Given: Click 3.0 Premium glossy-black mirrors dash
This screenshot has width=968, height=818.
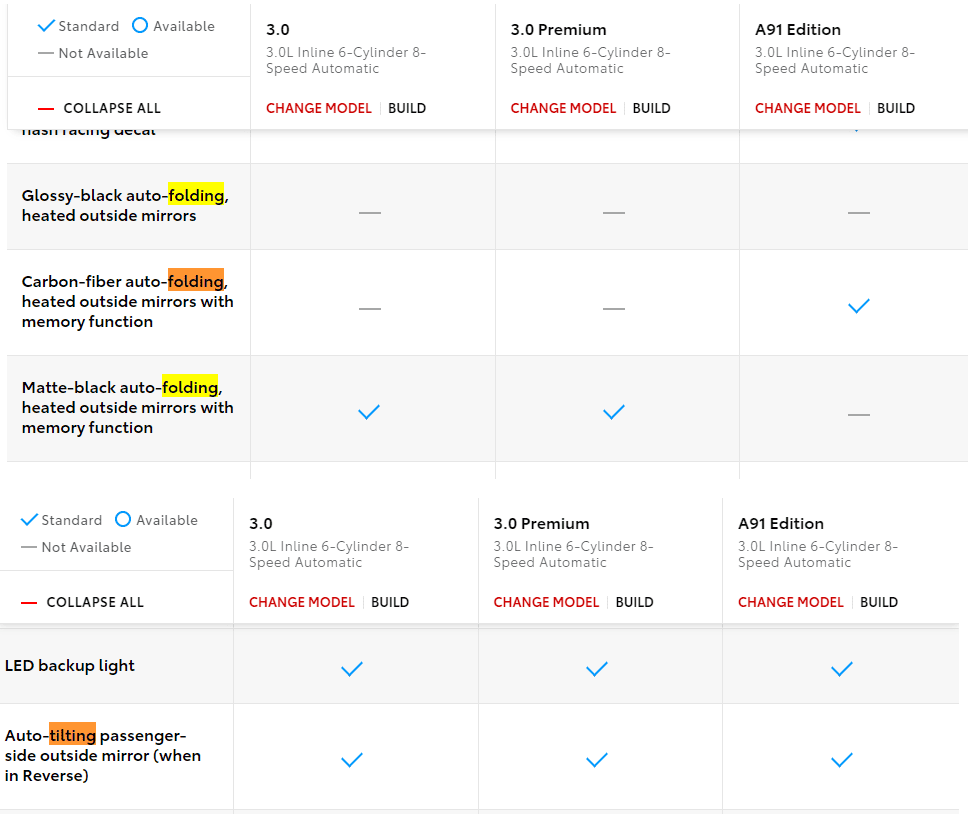Looking at the screenshot, I should coord(614,213).
